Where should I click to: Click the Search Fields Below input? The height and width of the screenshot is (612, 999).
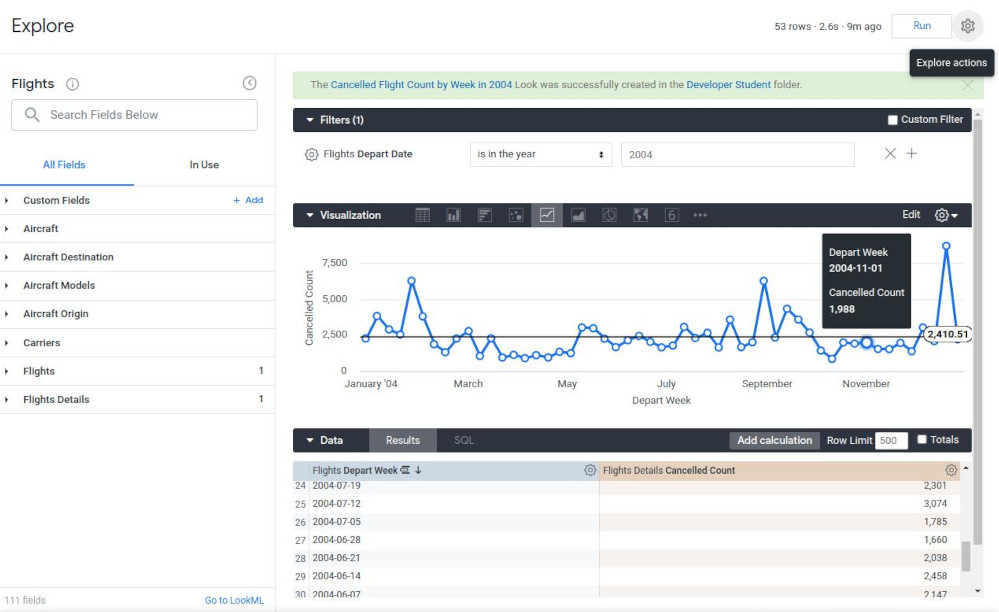134,115
